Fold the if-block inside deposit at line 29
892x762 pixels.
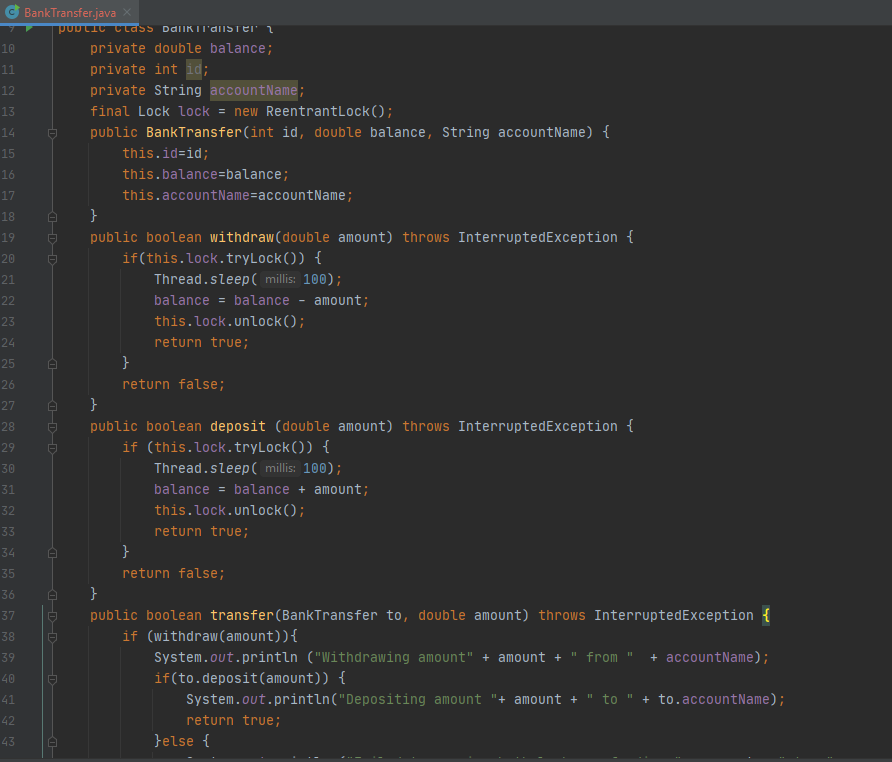pos(53,447)
